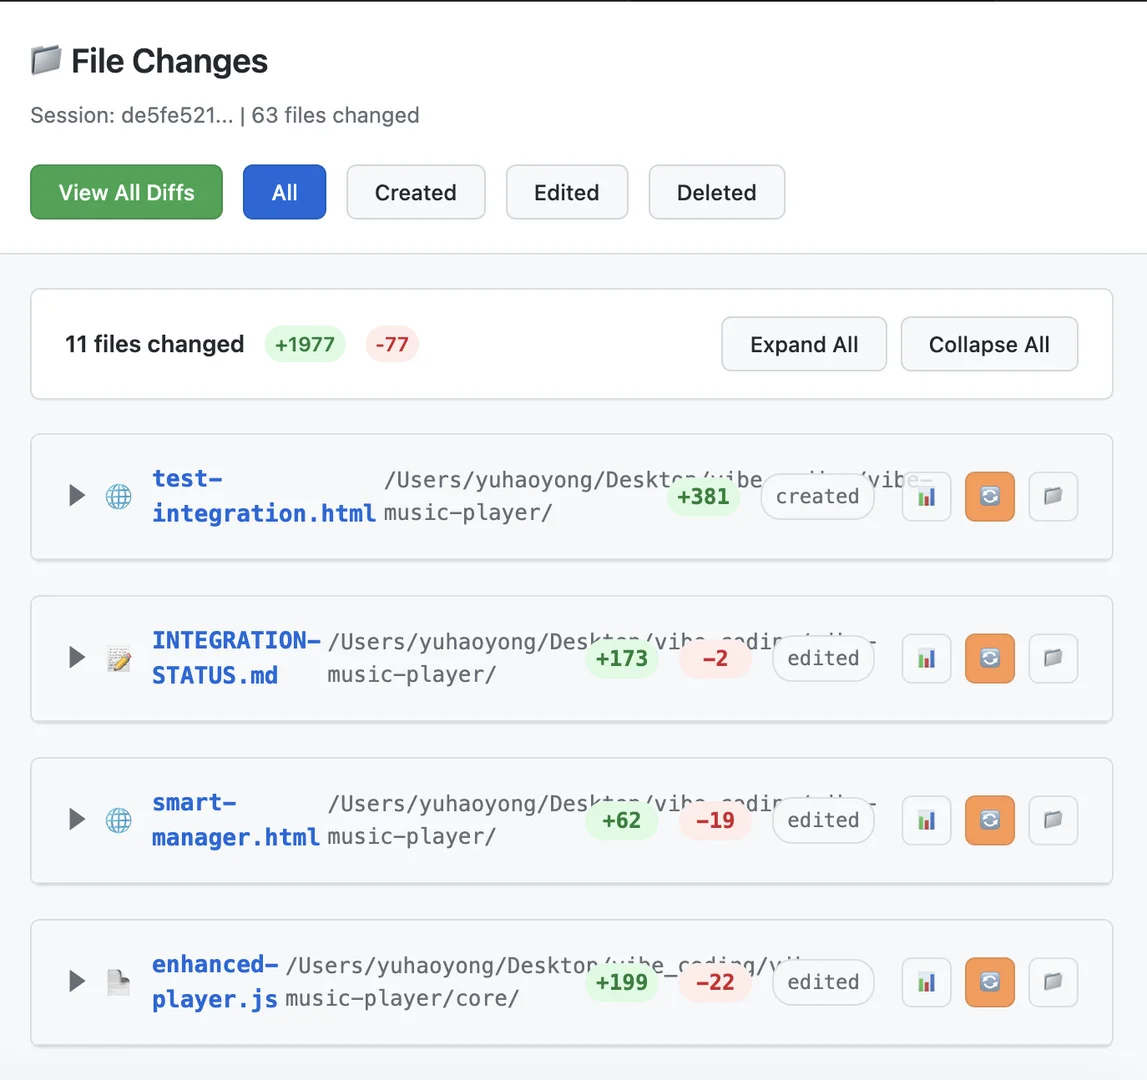The width and height of the screenshot is (1147, 1080).
Task: Select the Created filter tab
Action: click(x=415, y=192)
